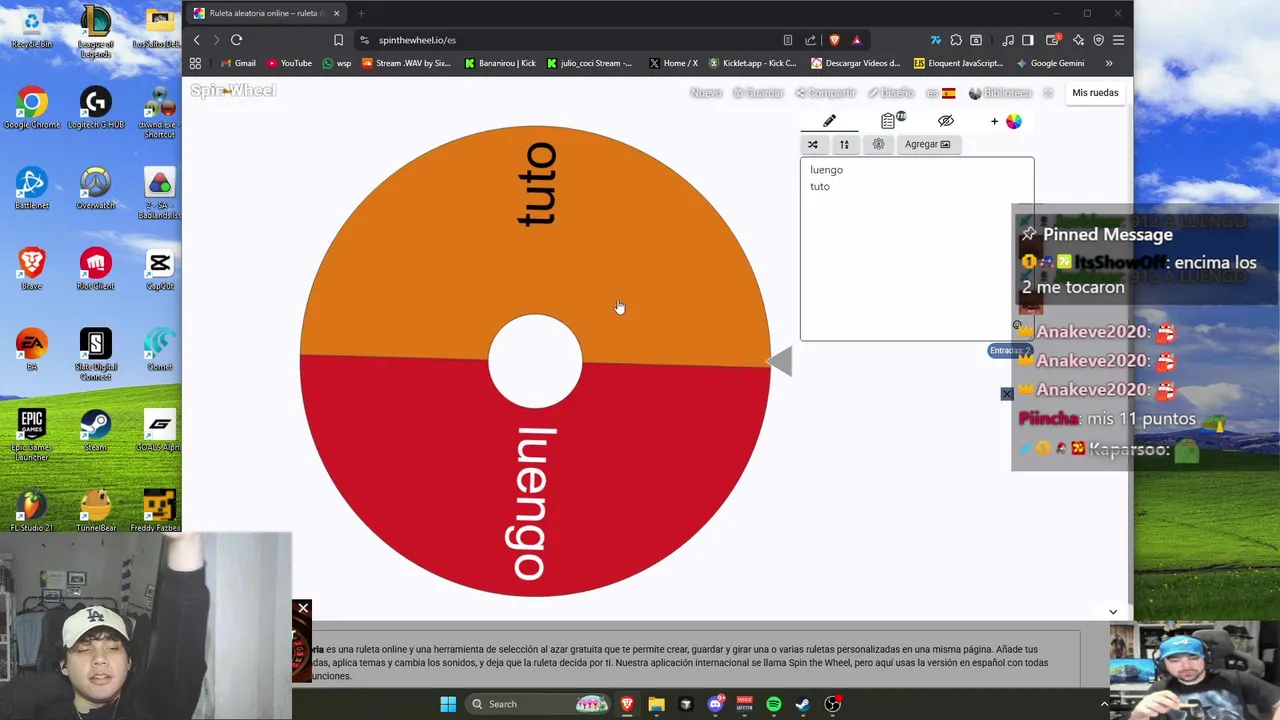Open the Overwatch desktop shortcut

(95, 188)
